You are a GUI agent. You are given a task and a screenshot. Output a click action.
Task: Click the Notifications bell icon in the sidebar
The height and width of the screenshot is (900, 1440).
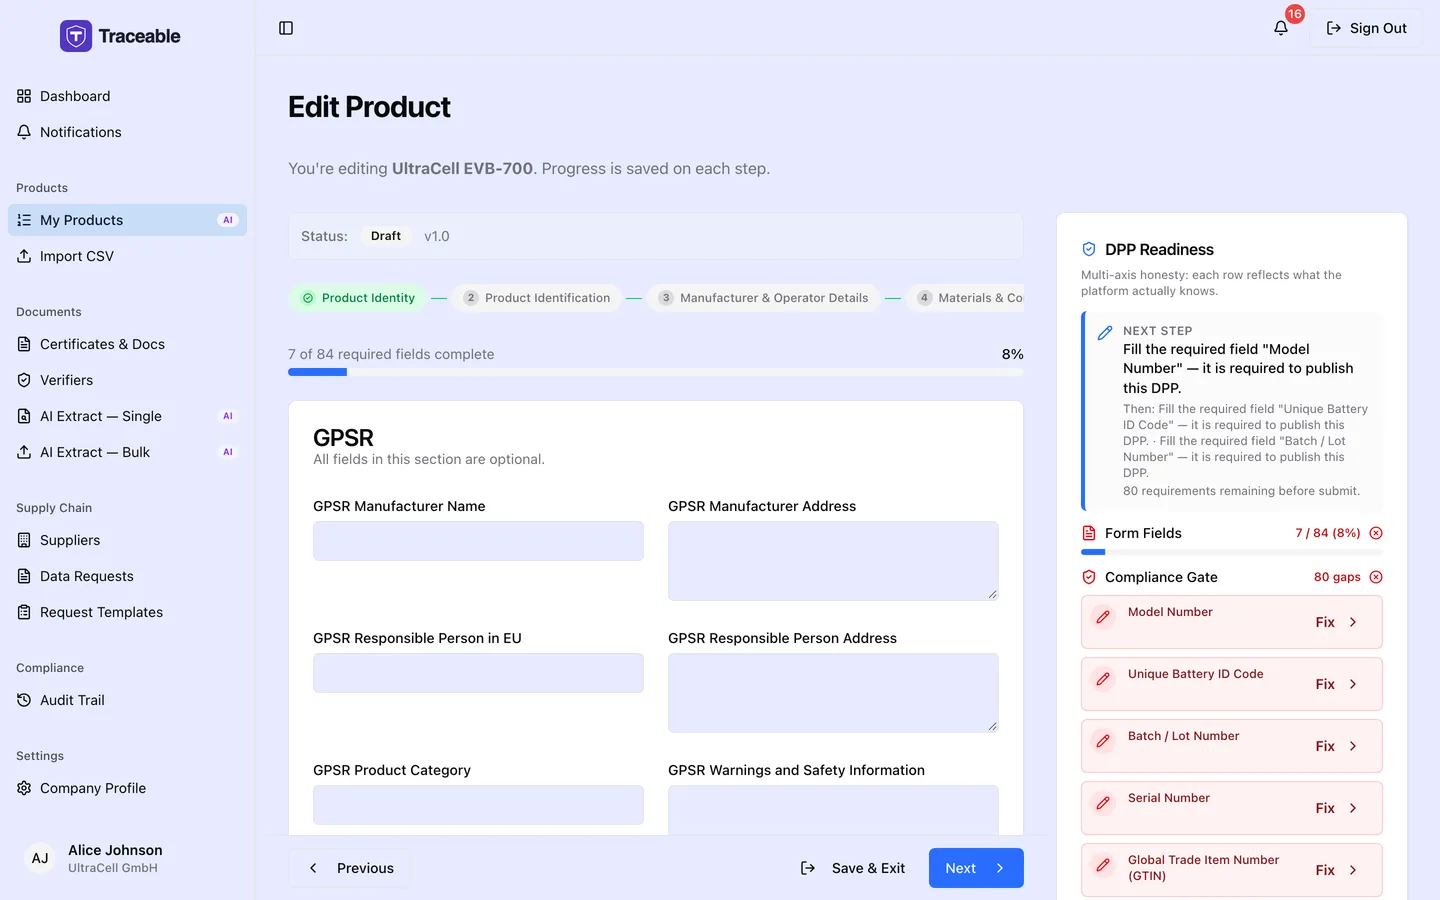click(24, 132)
